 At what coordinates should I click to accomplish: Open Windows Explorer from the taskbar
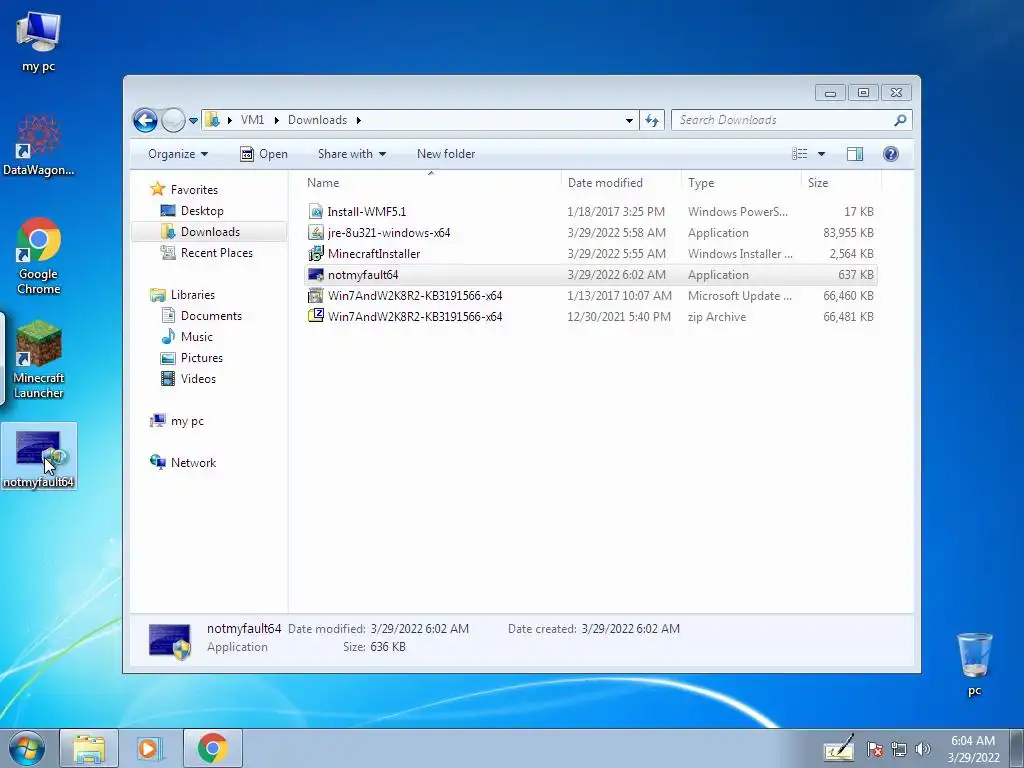[89, 748]
